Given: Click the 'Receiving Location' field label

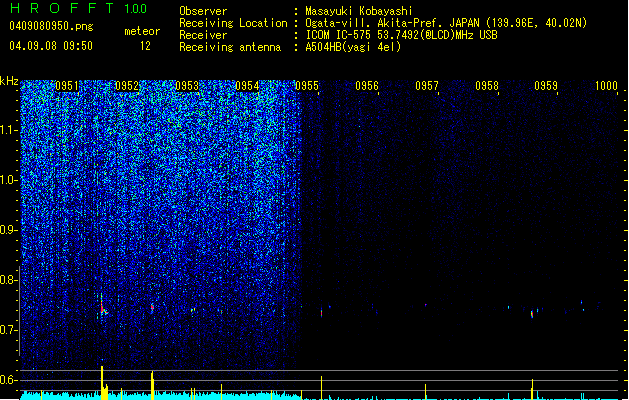Looking at the screenshot, I should 233,23.
